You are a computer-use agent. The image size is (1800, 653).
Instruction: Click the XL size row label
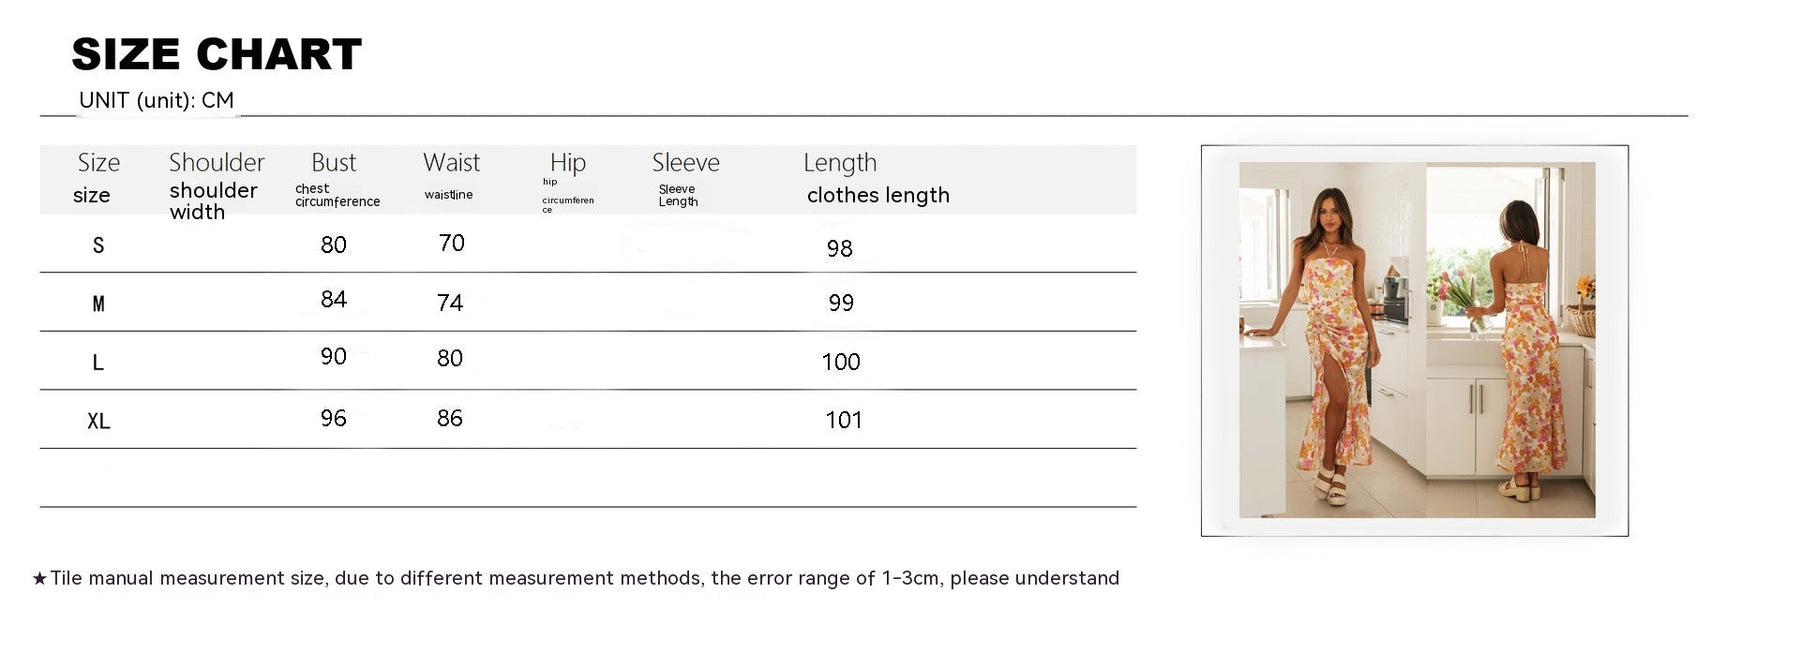click(98, 421)
